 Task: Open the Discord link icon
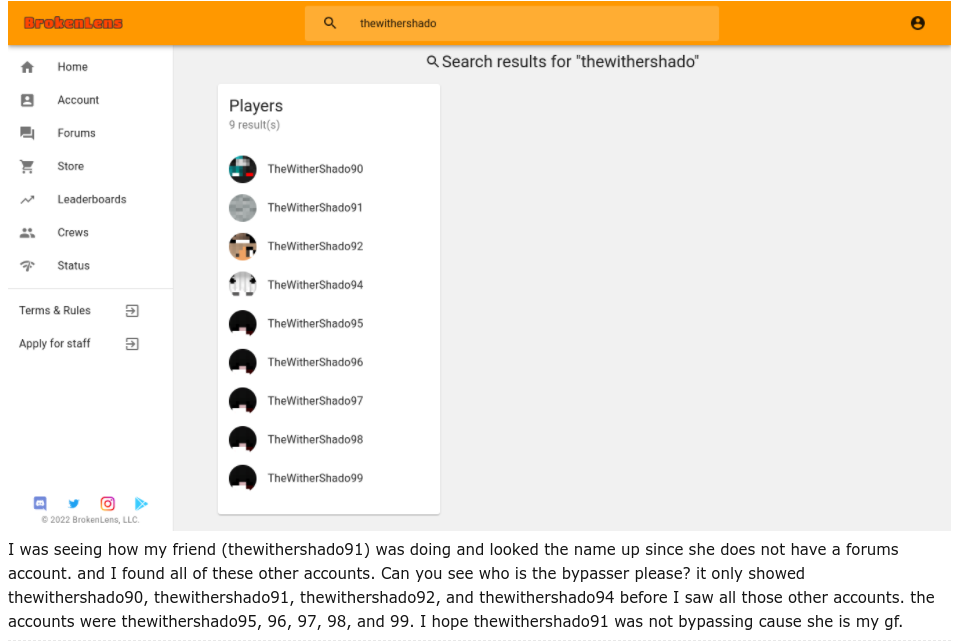[x=40, y=503]
